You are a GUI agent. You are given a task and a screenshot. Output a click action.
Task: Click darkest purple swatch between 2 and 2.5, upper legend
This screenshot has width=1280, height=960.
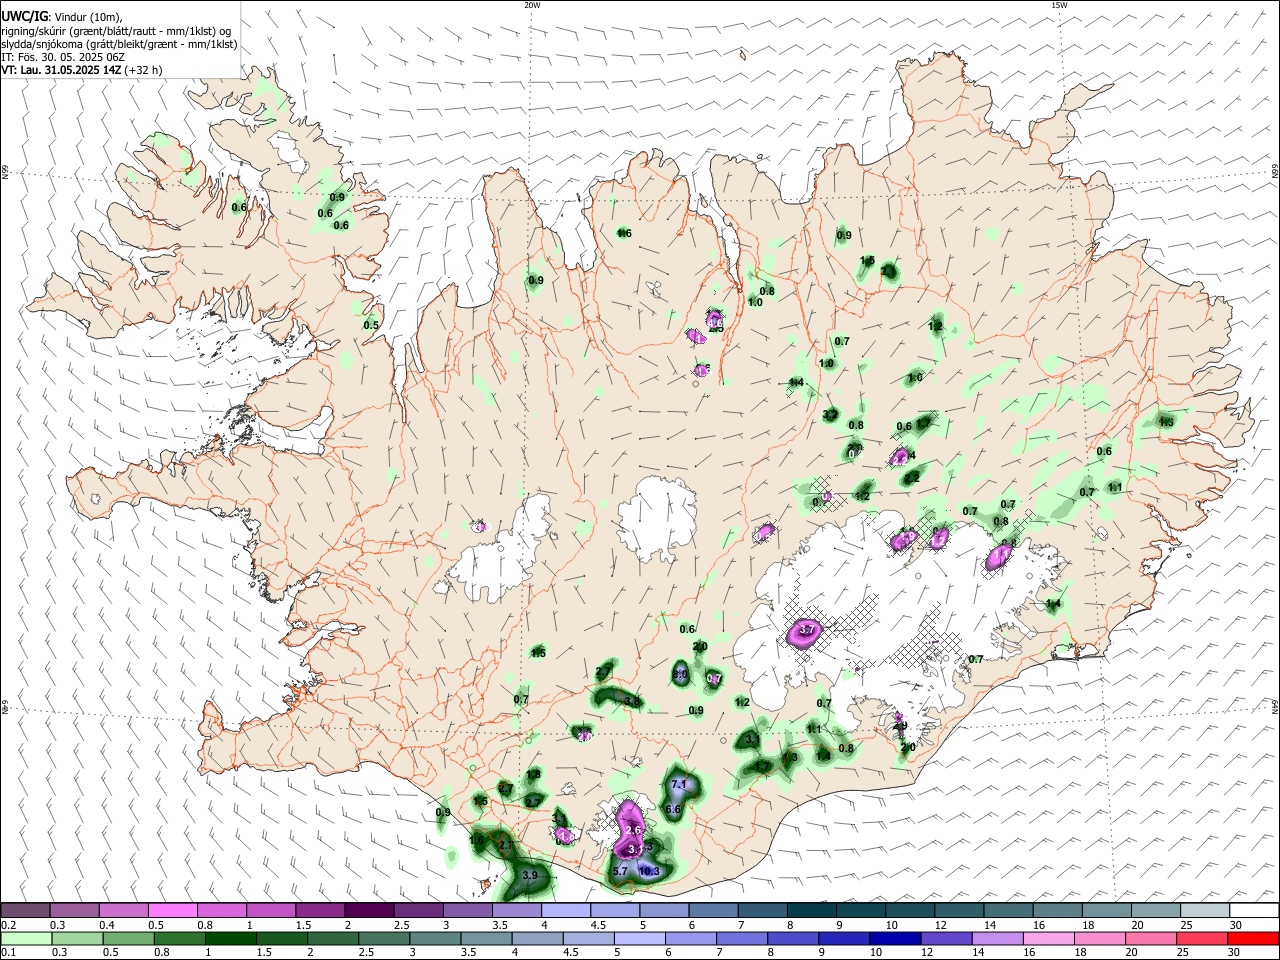(369, 910)
